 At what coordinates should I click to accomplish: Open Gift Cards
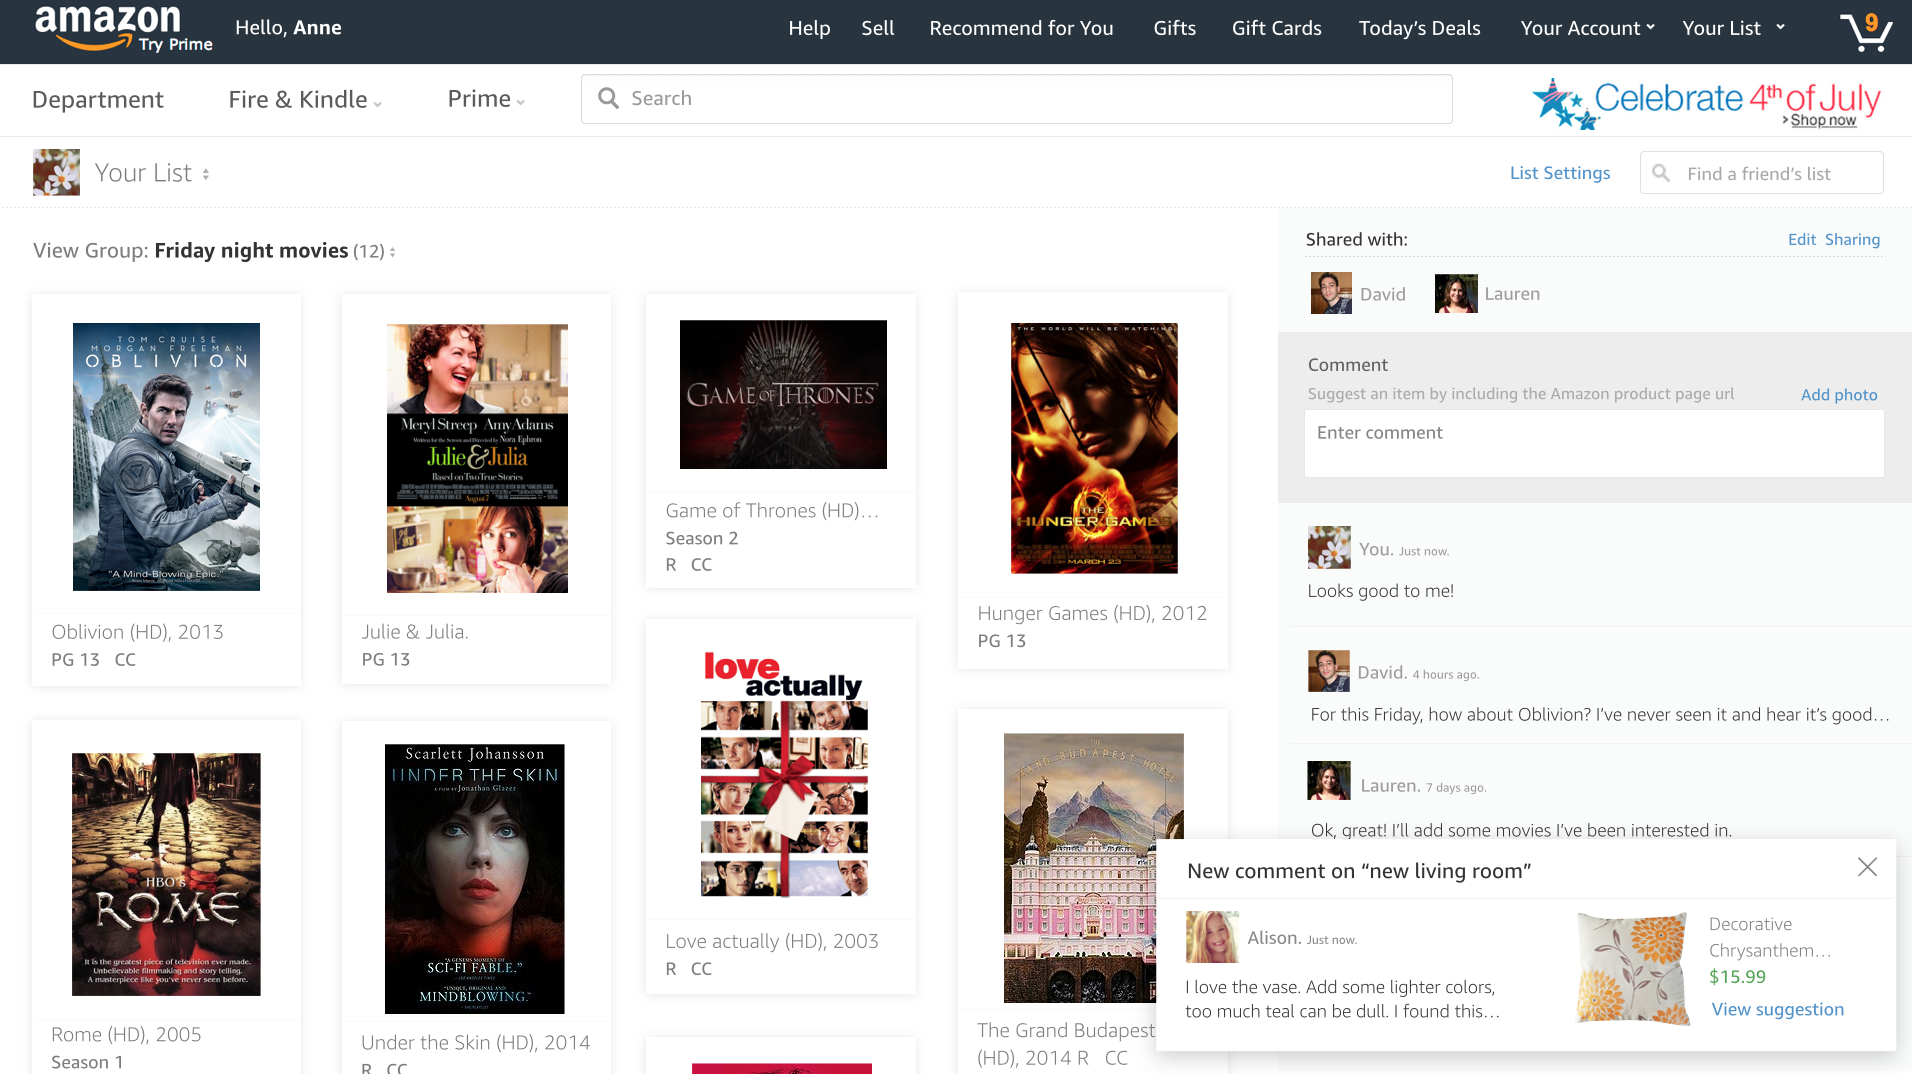[1276, 28]
